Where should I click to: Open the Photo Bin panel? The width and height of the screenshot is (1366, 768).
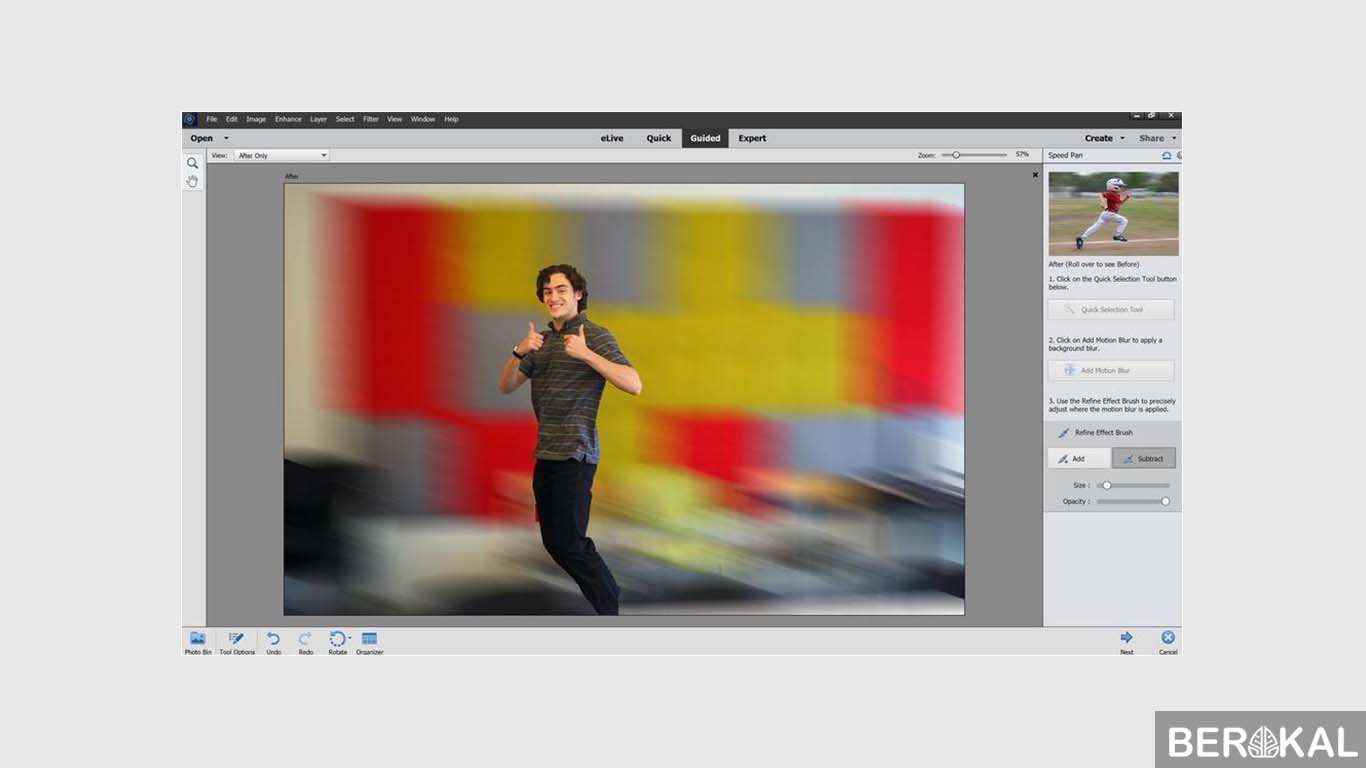[198, 641]
